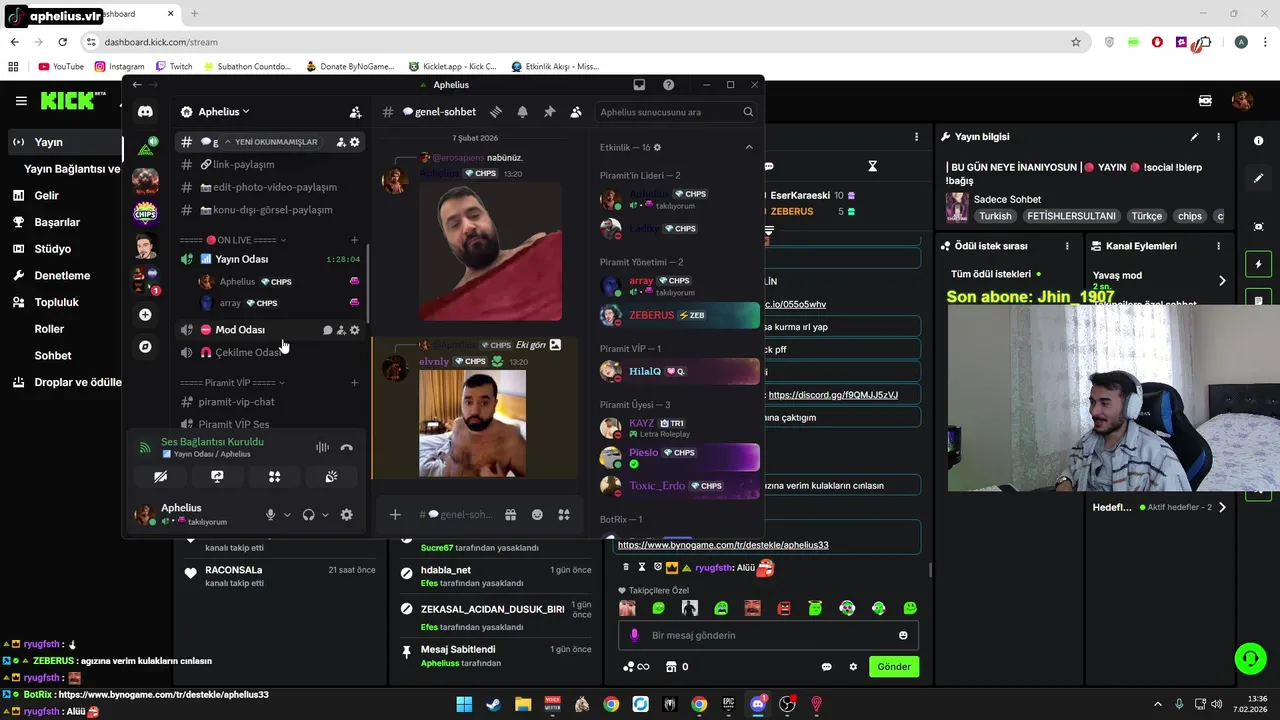
Task: Open Kick chat settings gear icon
Action: pos(853,667)
